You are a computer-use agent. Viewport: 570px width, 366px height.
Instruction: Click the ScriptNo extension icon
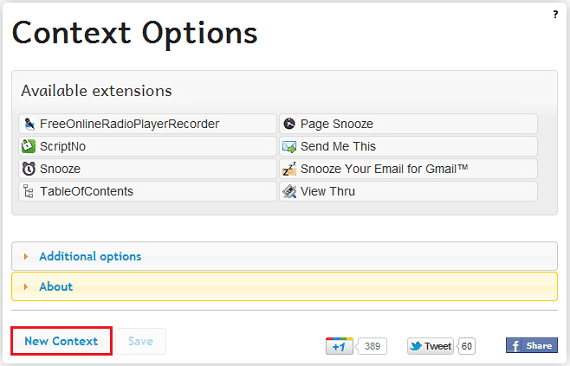pos(28,146)
